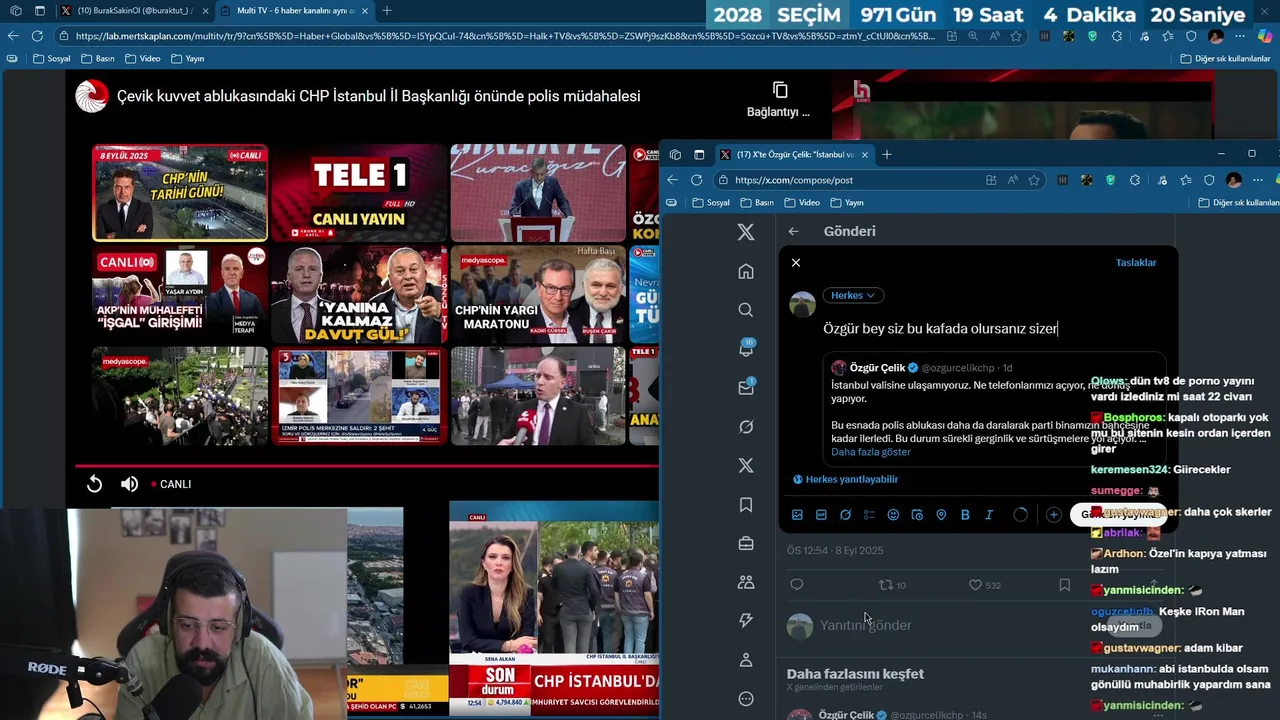Open X Home in the sidebar
1280x720 pixels.
pos(746,271)
